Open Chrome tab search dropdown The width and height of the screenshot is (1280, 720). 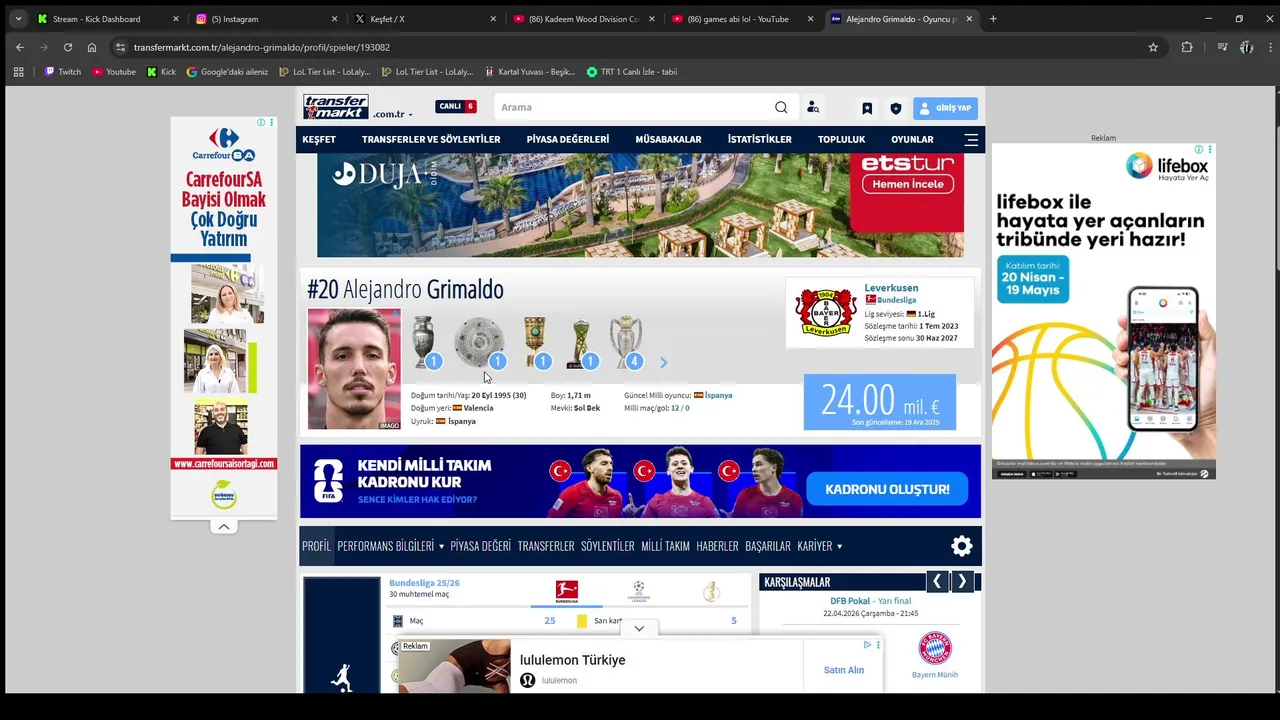18,19
